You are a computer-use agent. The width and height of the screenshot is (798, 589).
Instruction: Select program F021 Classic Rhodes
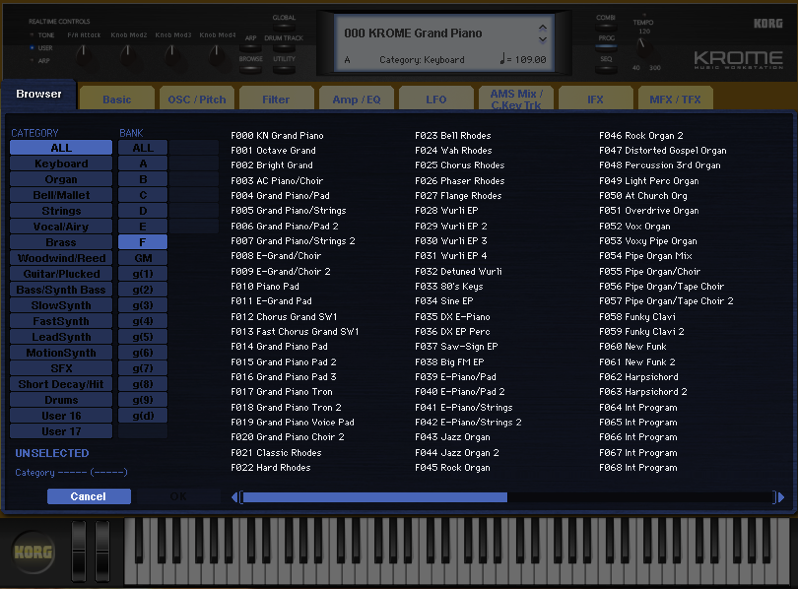(x=276, y=453)
